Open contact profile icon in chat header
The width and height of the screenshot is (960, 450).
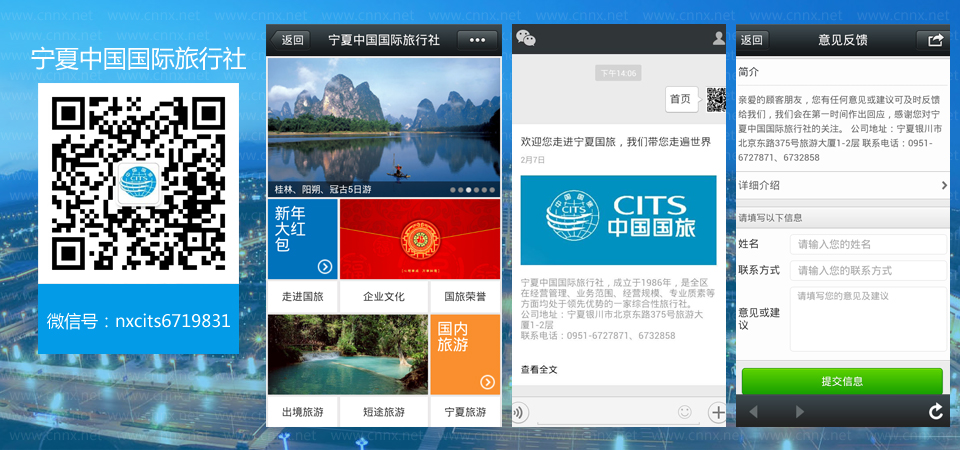point(719,39)
